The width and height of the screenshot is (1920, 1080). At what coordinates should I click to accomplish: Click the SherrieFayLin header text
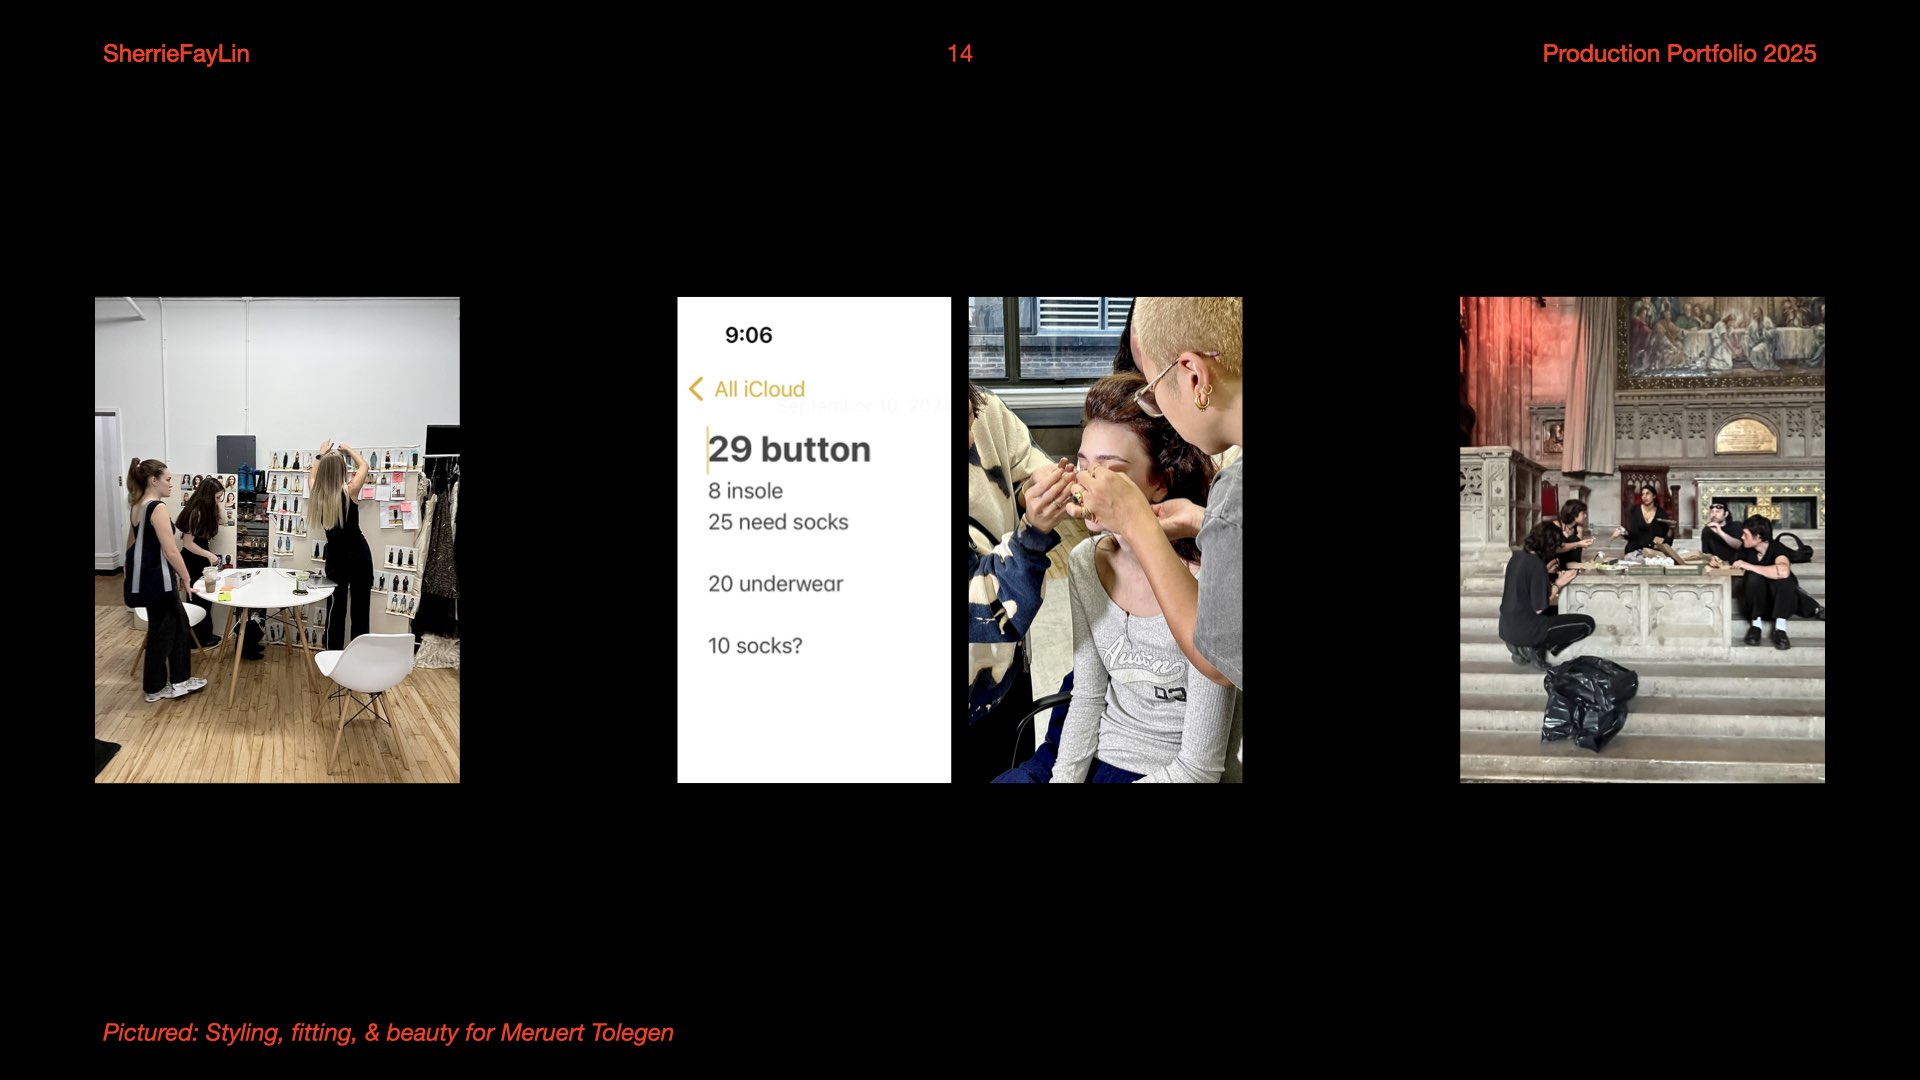click(x=176, y=54)
